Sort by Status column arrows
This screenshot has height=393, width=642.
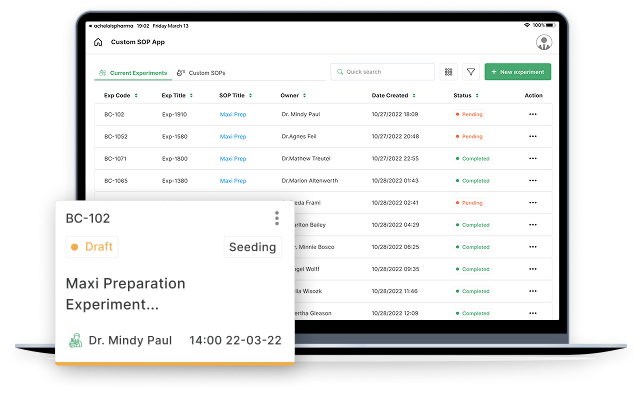(477, 95)
